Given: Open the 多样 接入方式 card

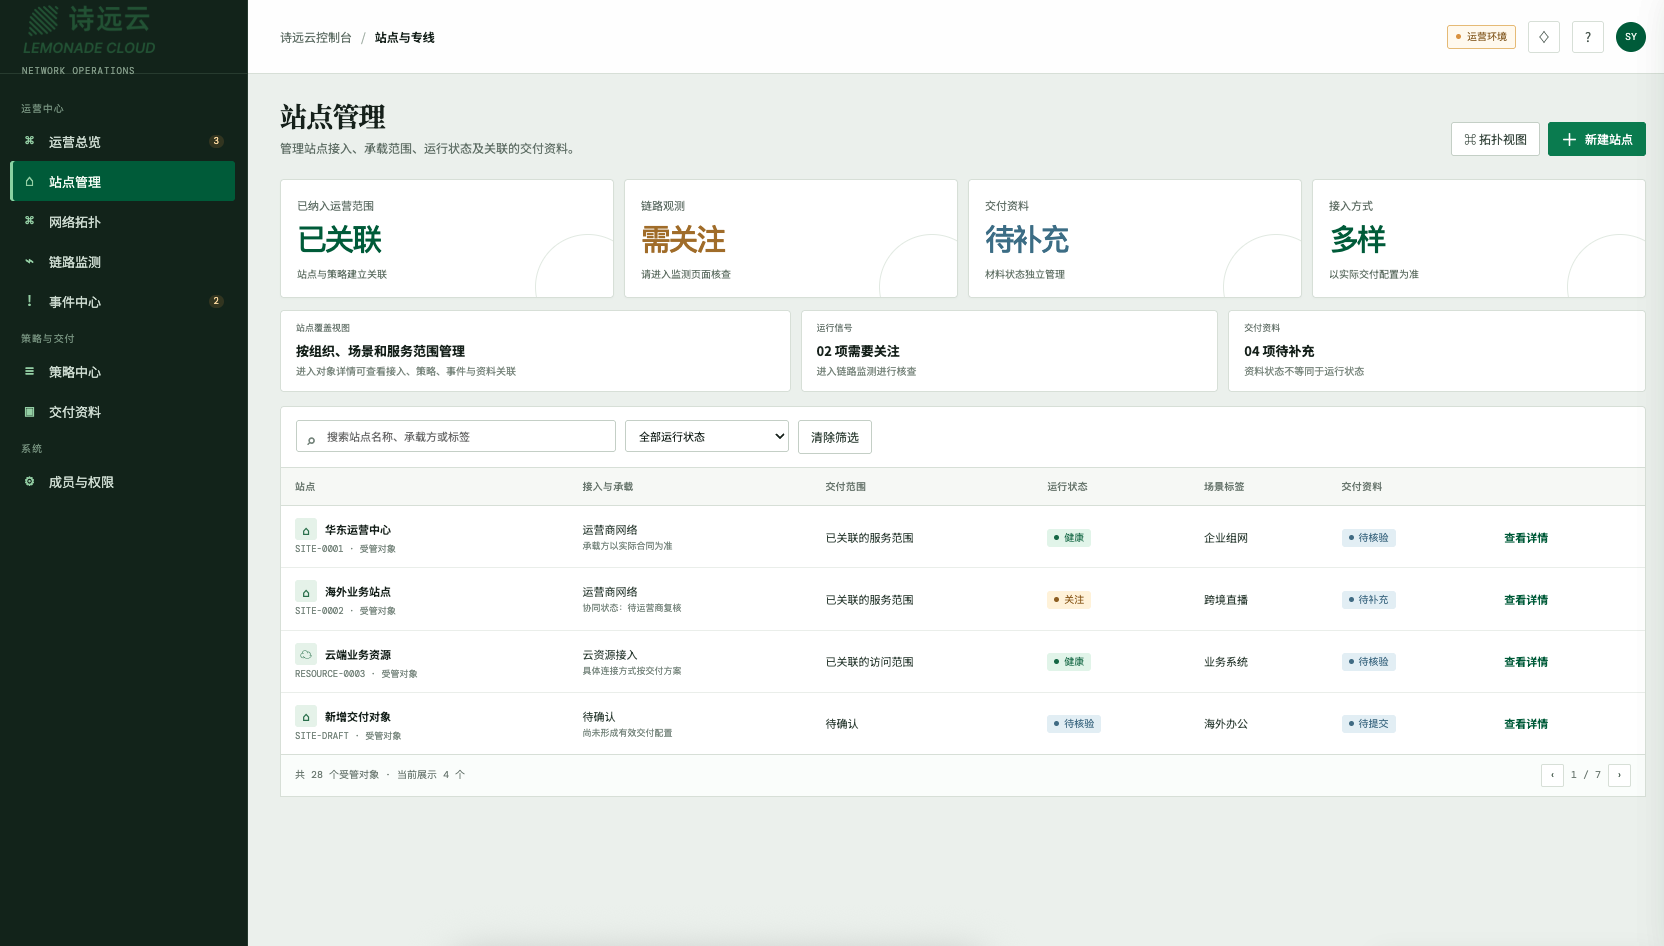Looking at the screenshot, I should tap(1479, 238).
